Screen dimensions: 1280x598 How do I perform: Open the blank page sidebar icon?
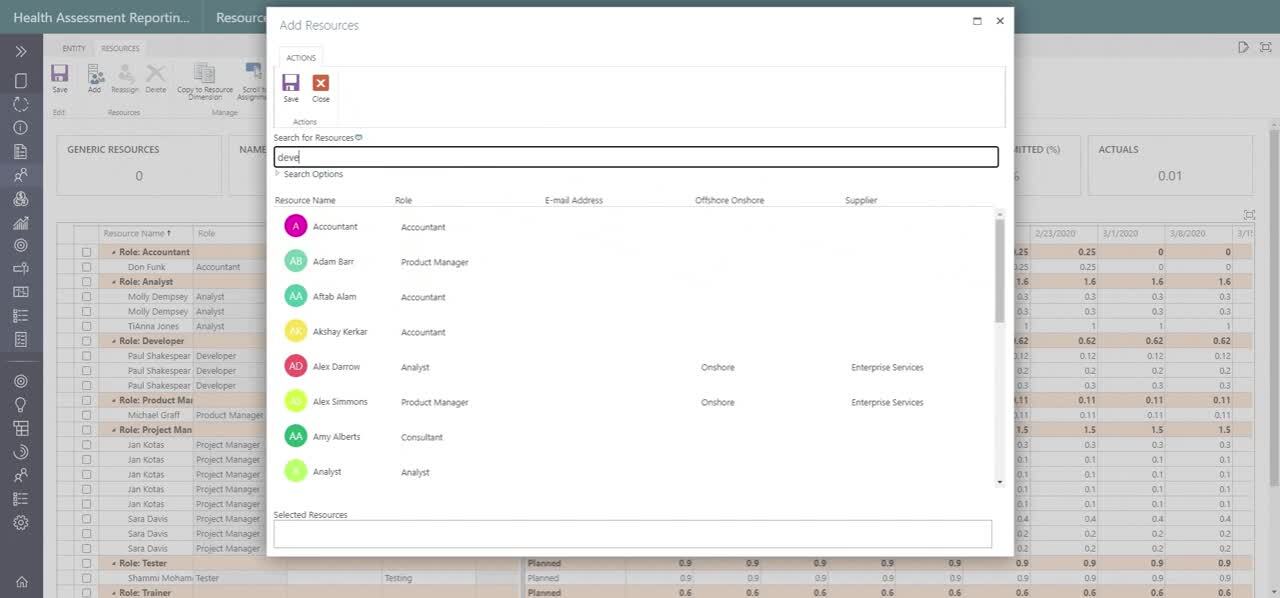21,80
